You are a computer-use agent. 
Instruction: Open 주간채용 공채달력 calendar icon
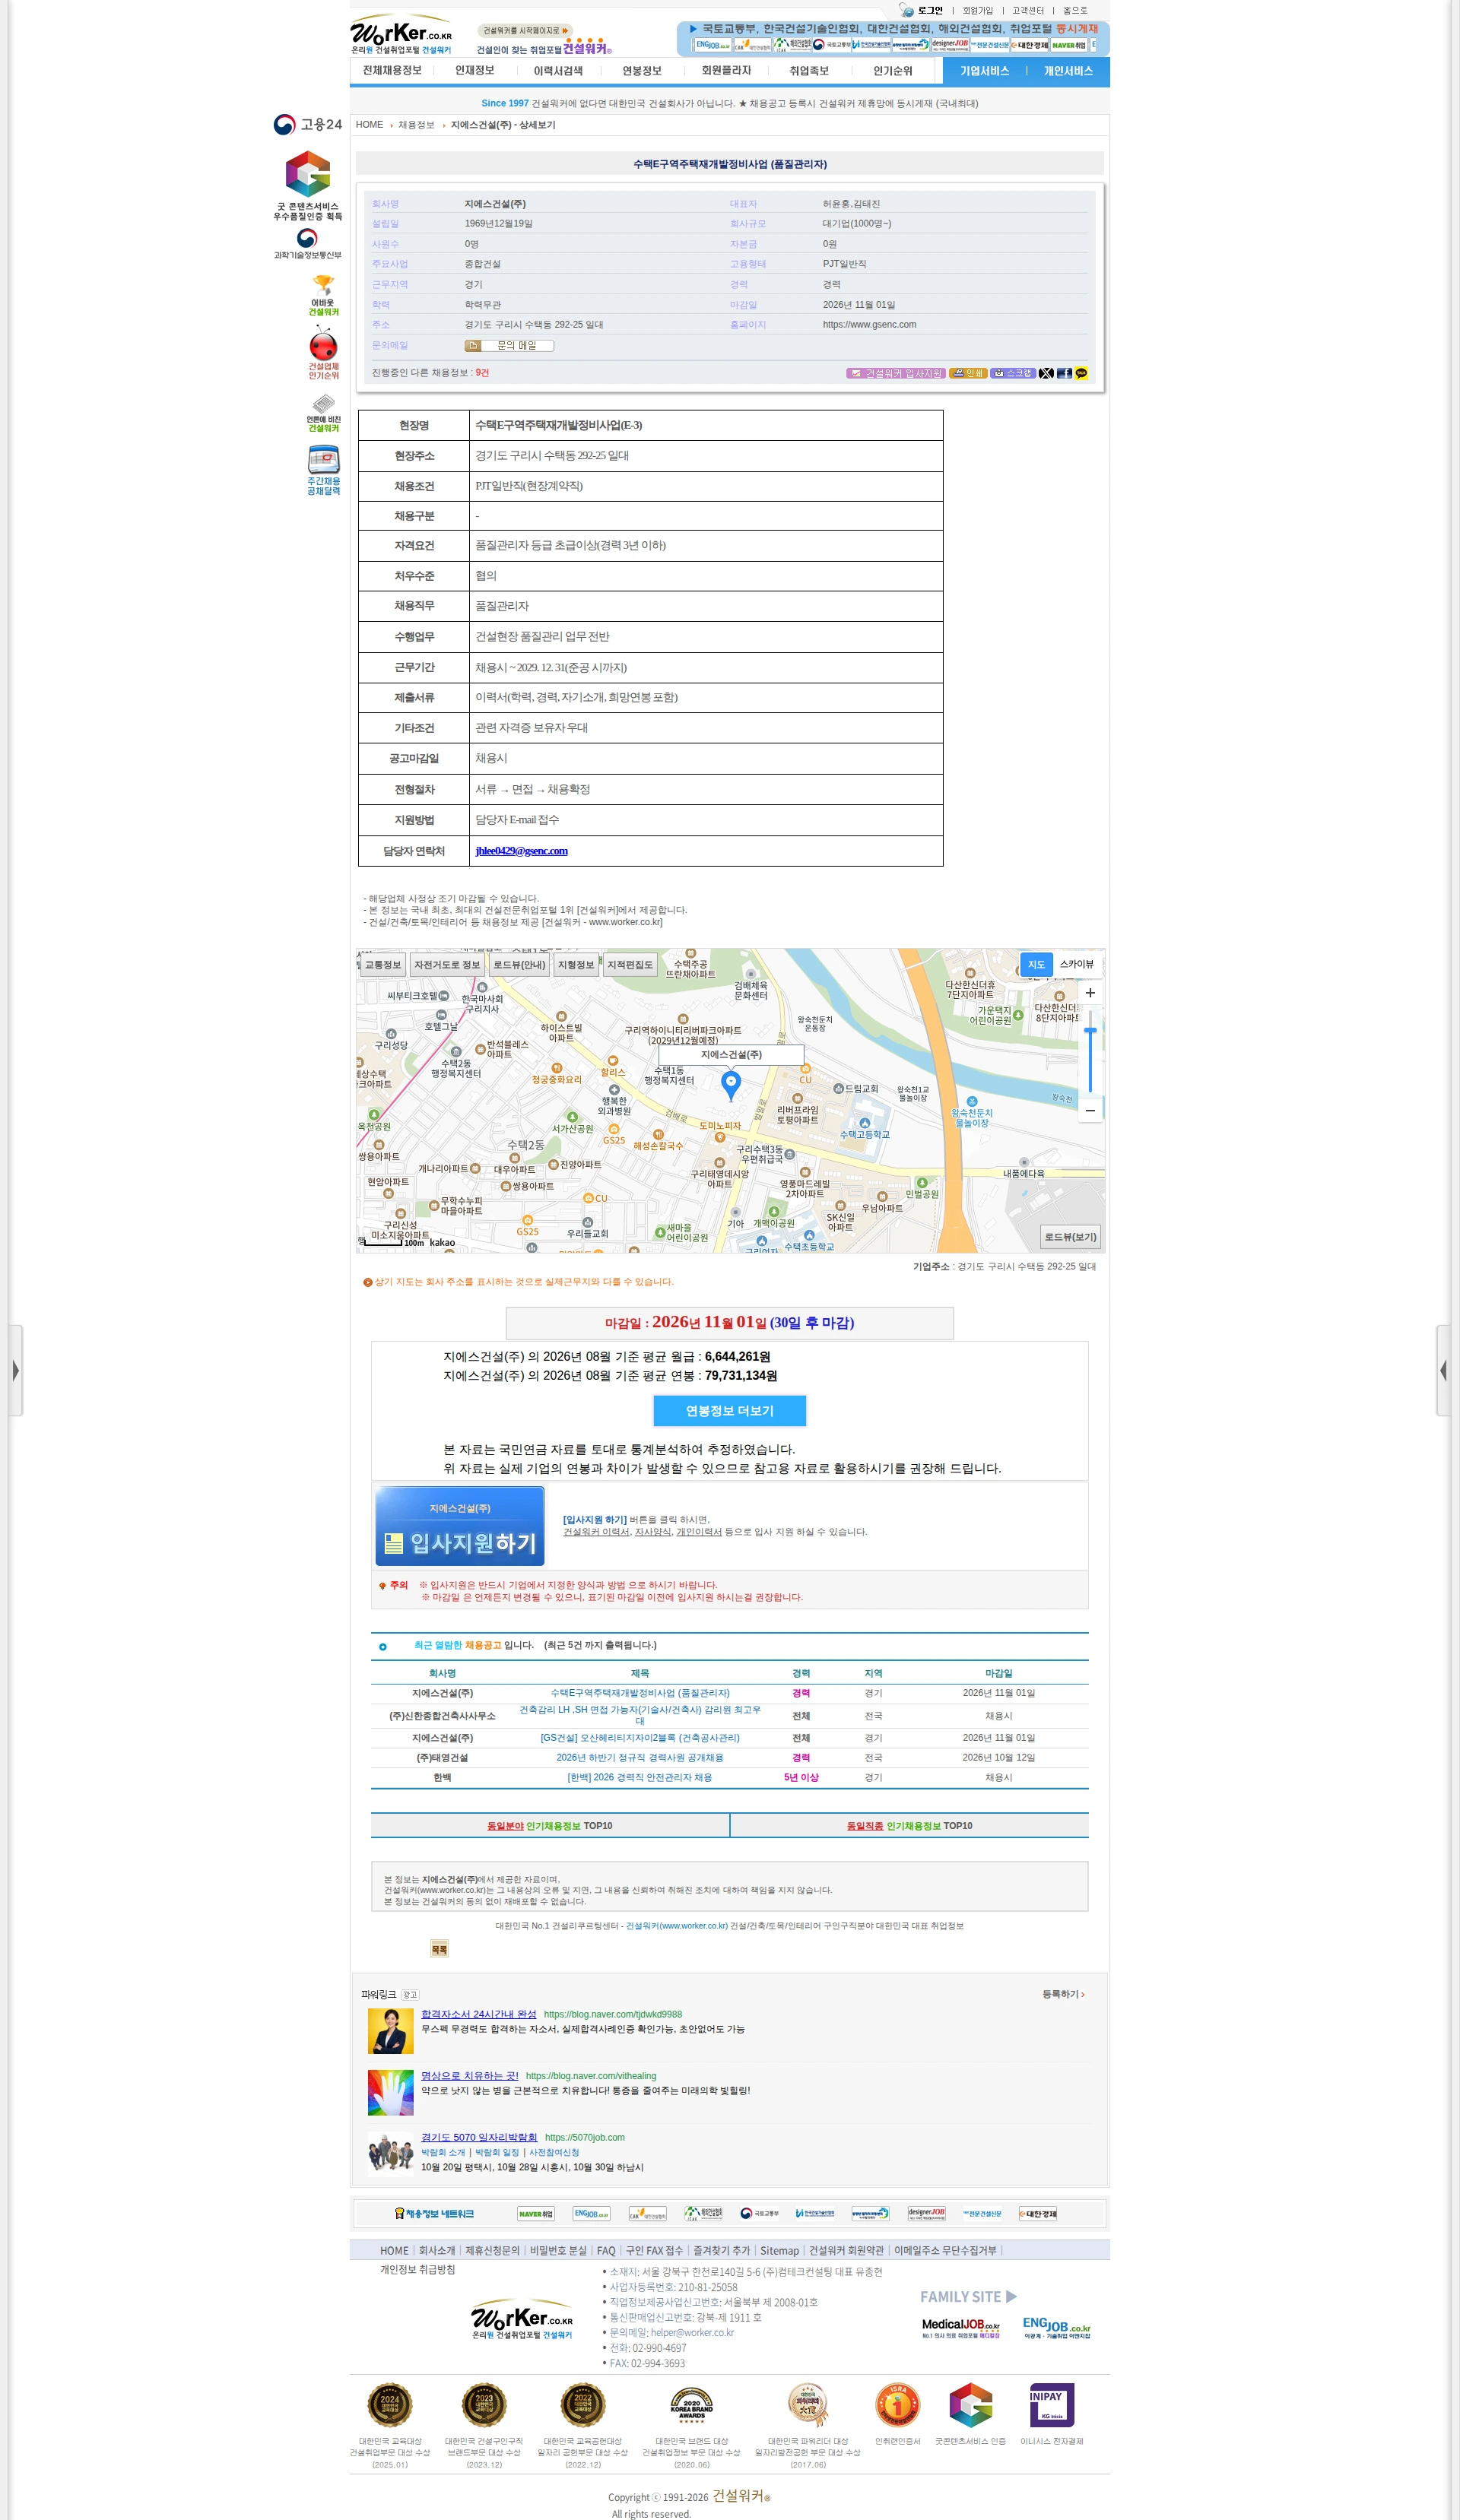pyautogui.click(x=323, y=470)
